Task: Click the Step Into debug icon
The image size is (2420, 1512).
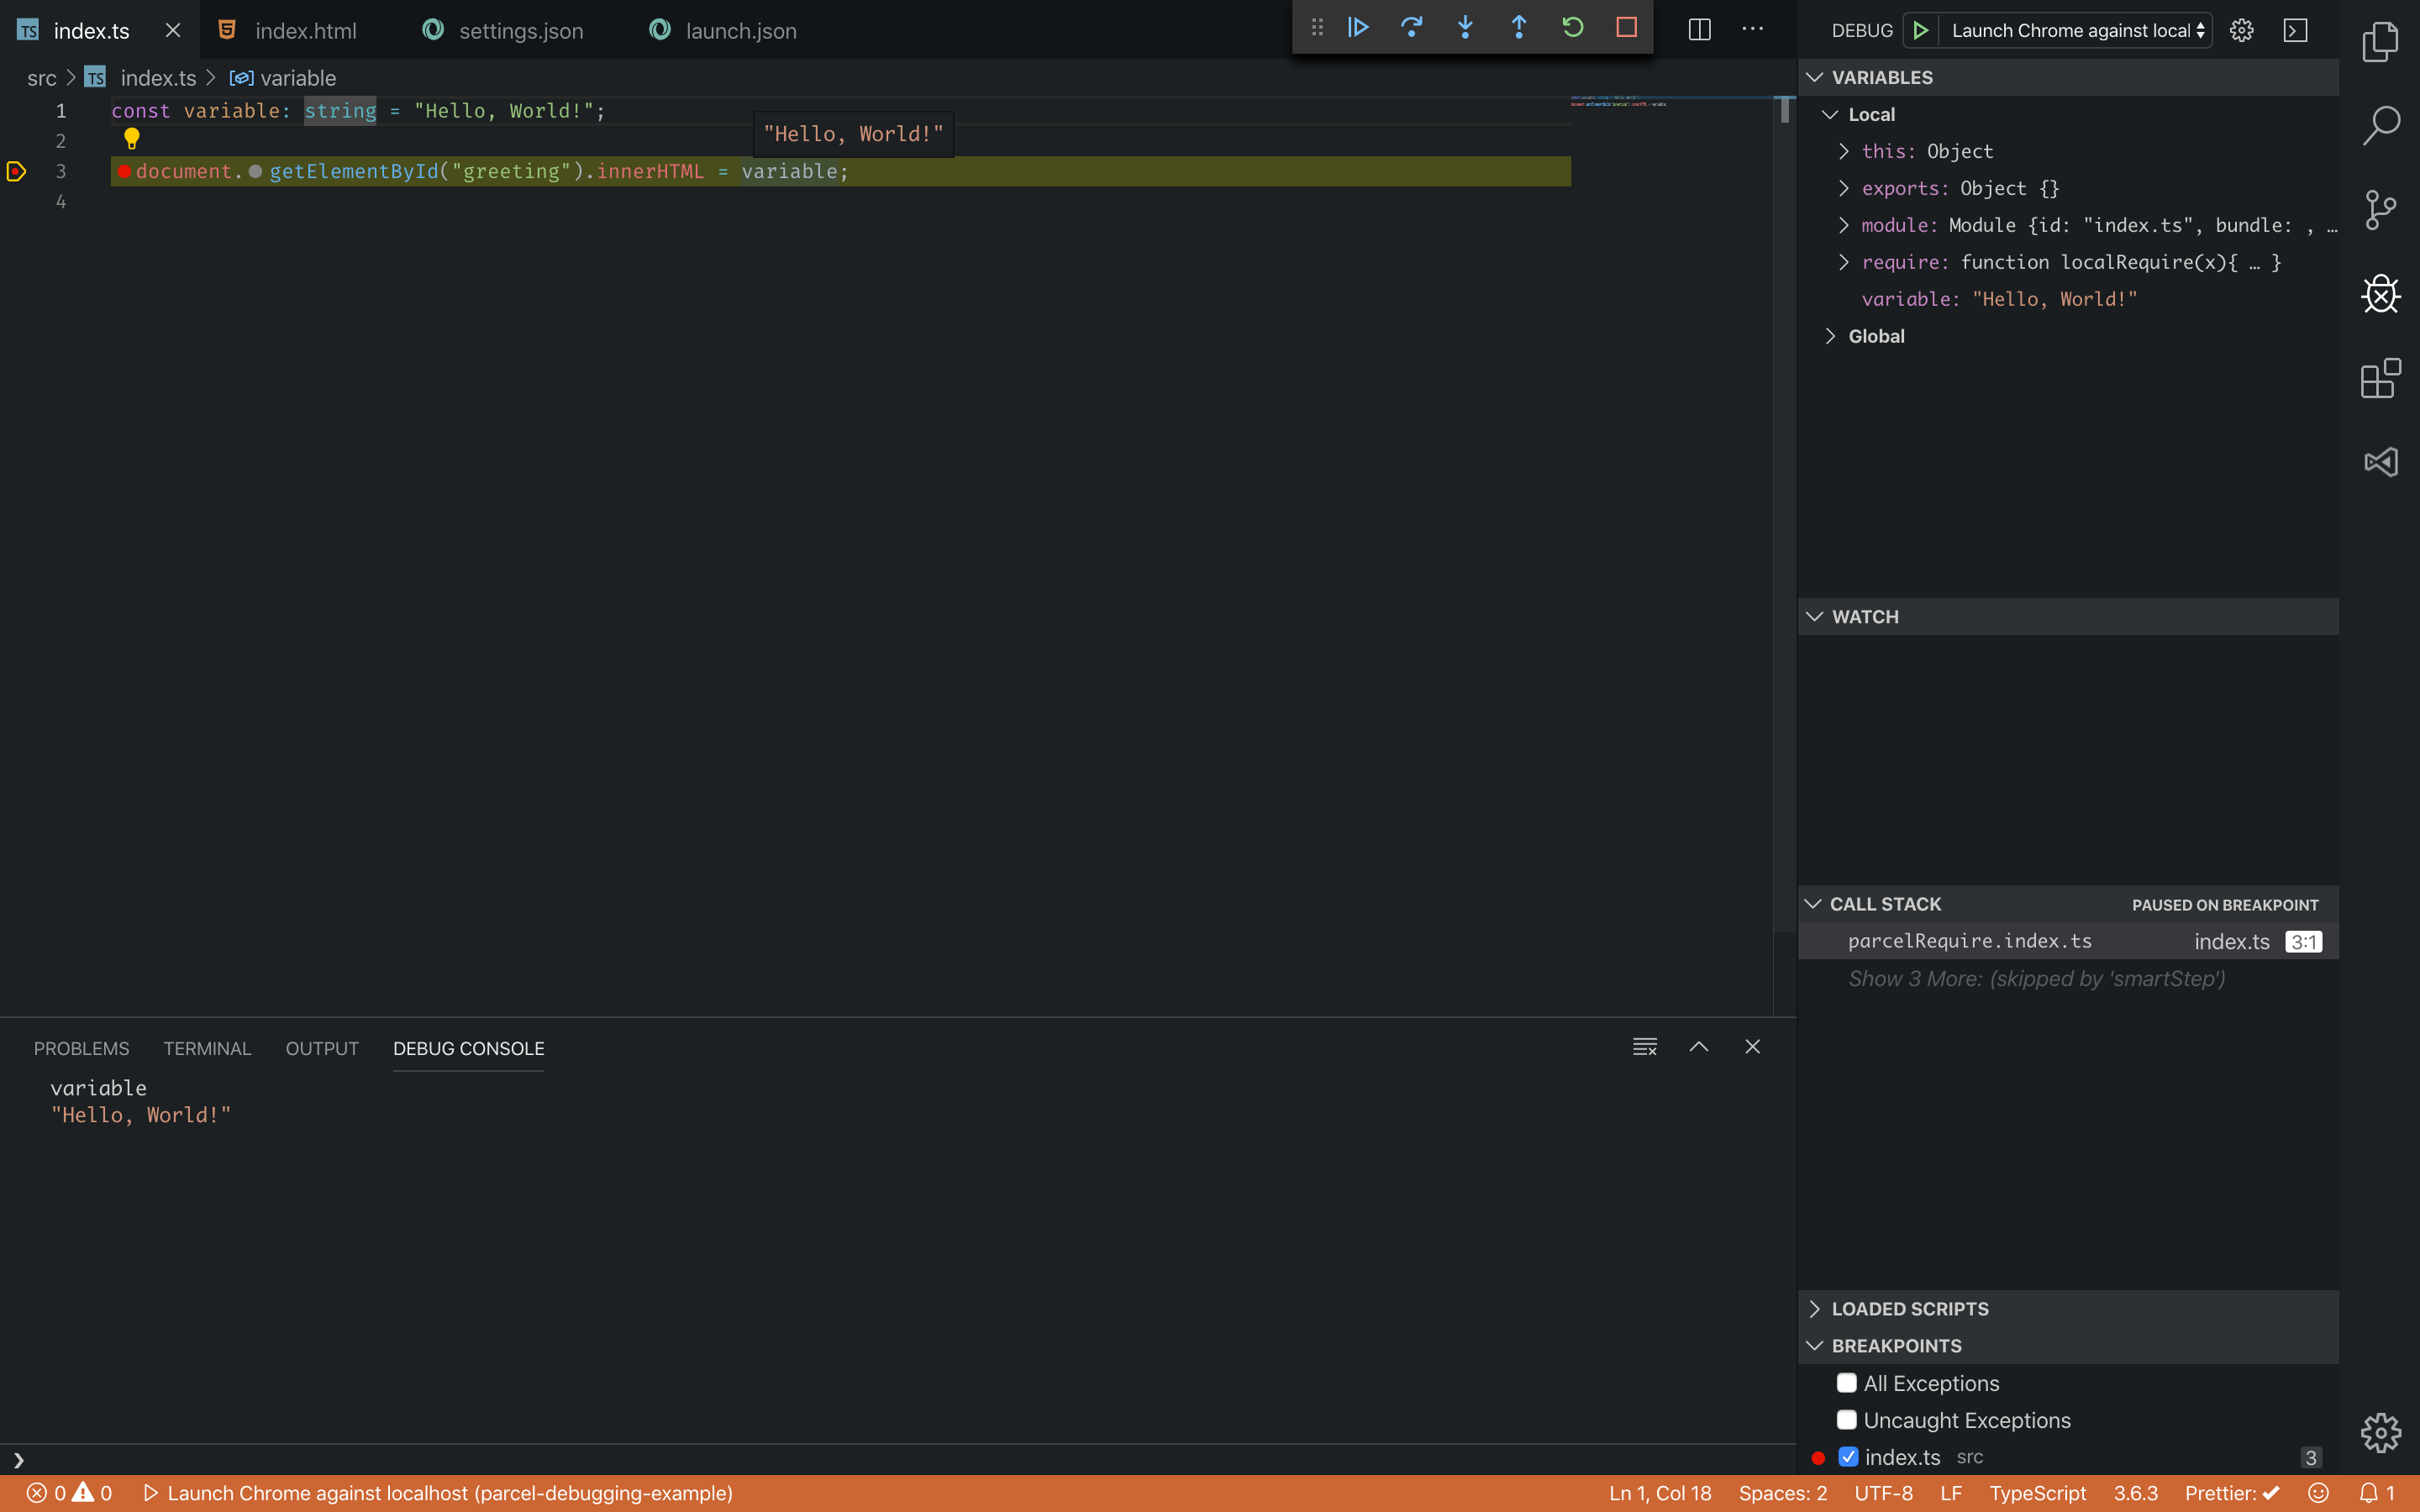Action: click(x=1465, y=28)
